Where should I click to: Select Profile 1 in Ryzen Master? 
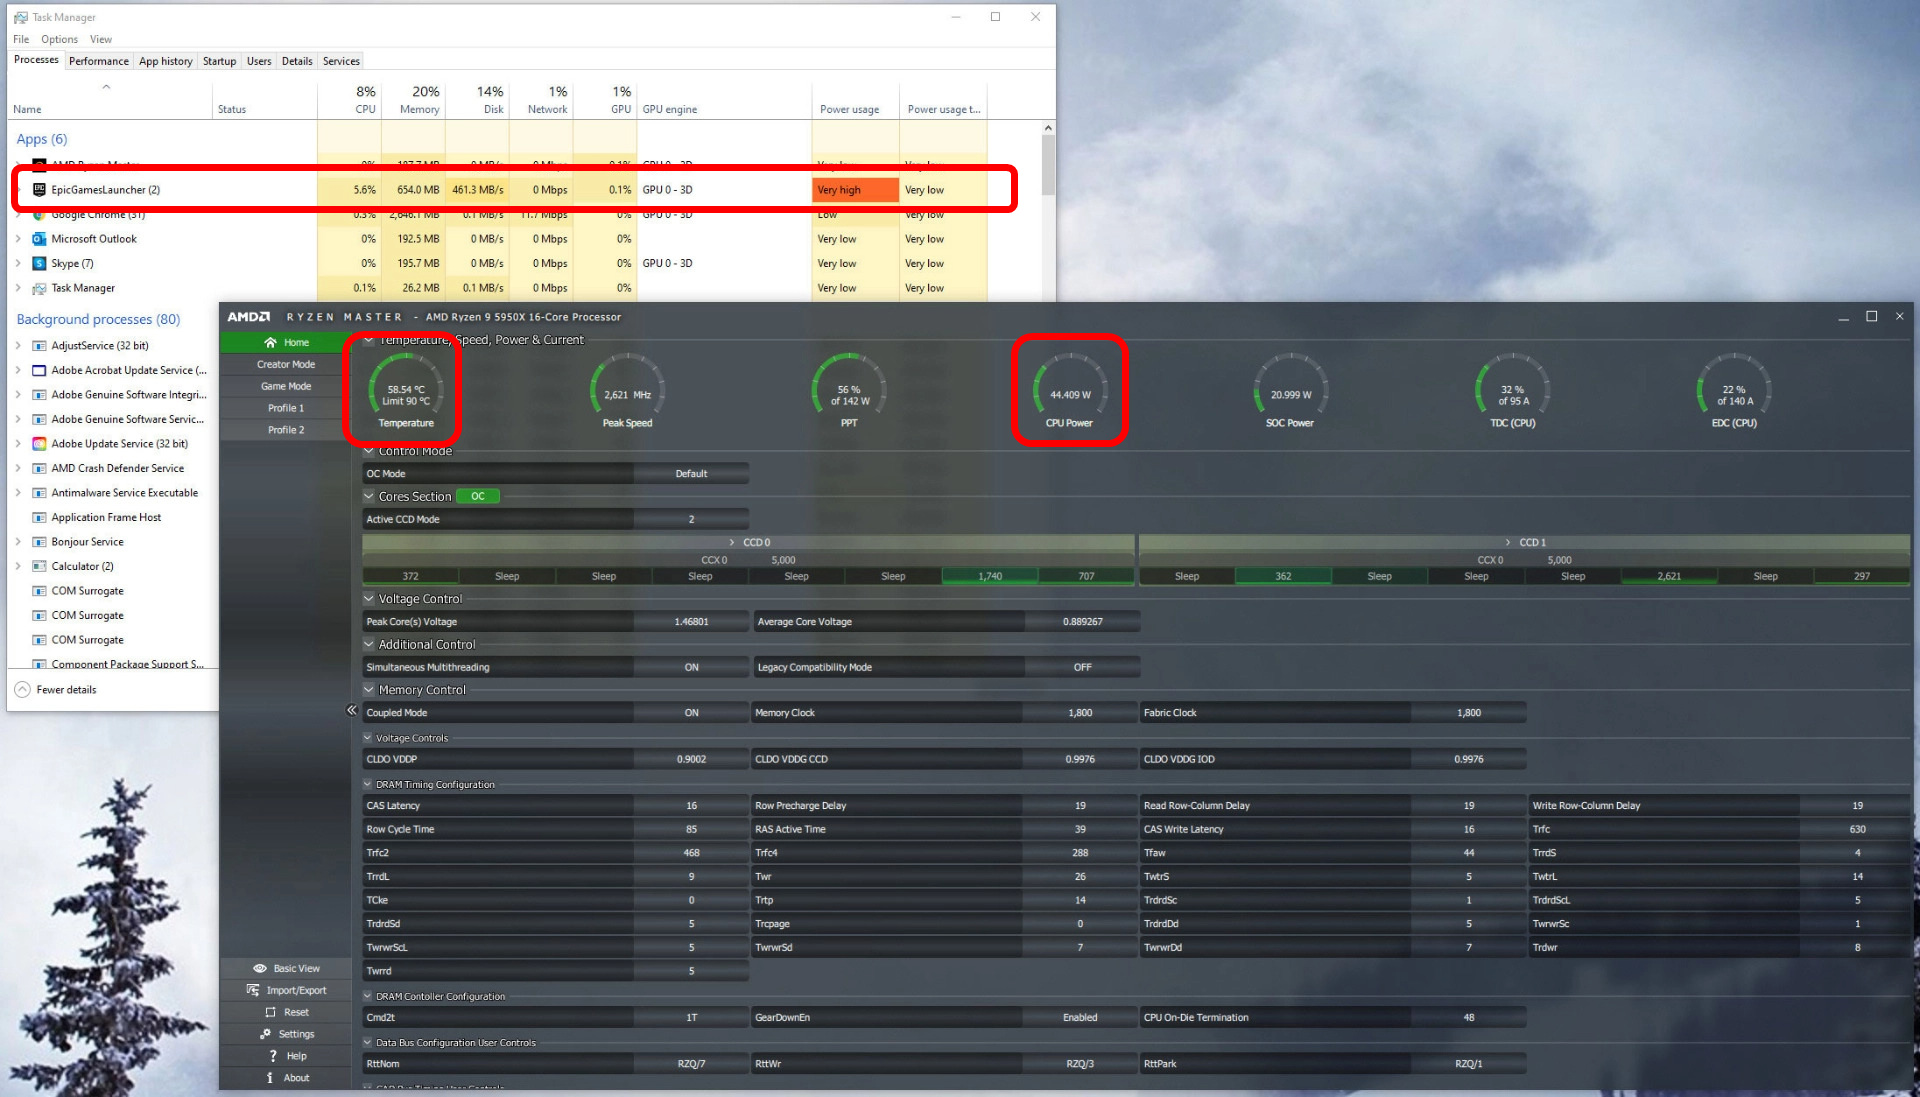point(286,408)
